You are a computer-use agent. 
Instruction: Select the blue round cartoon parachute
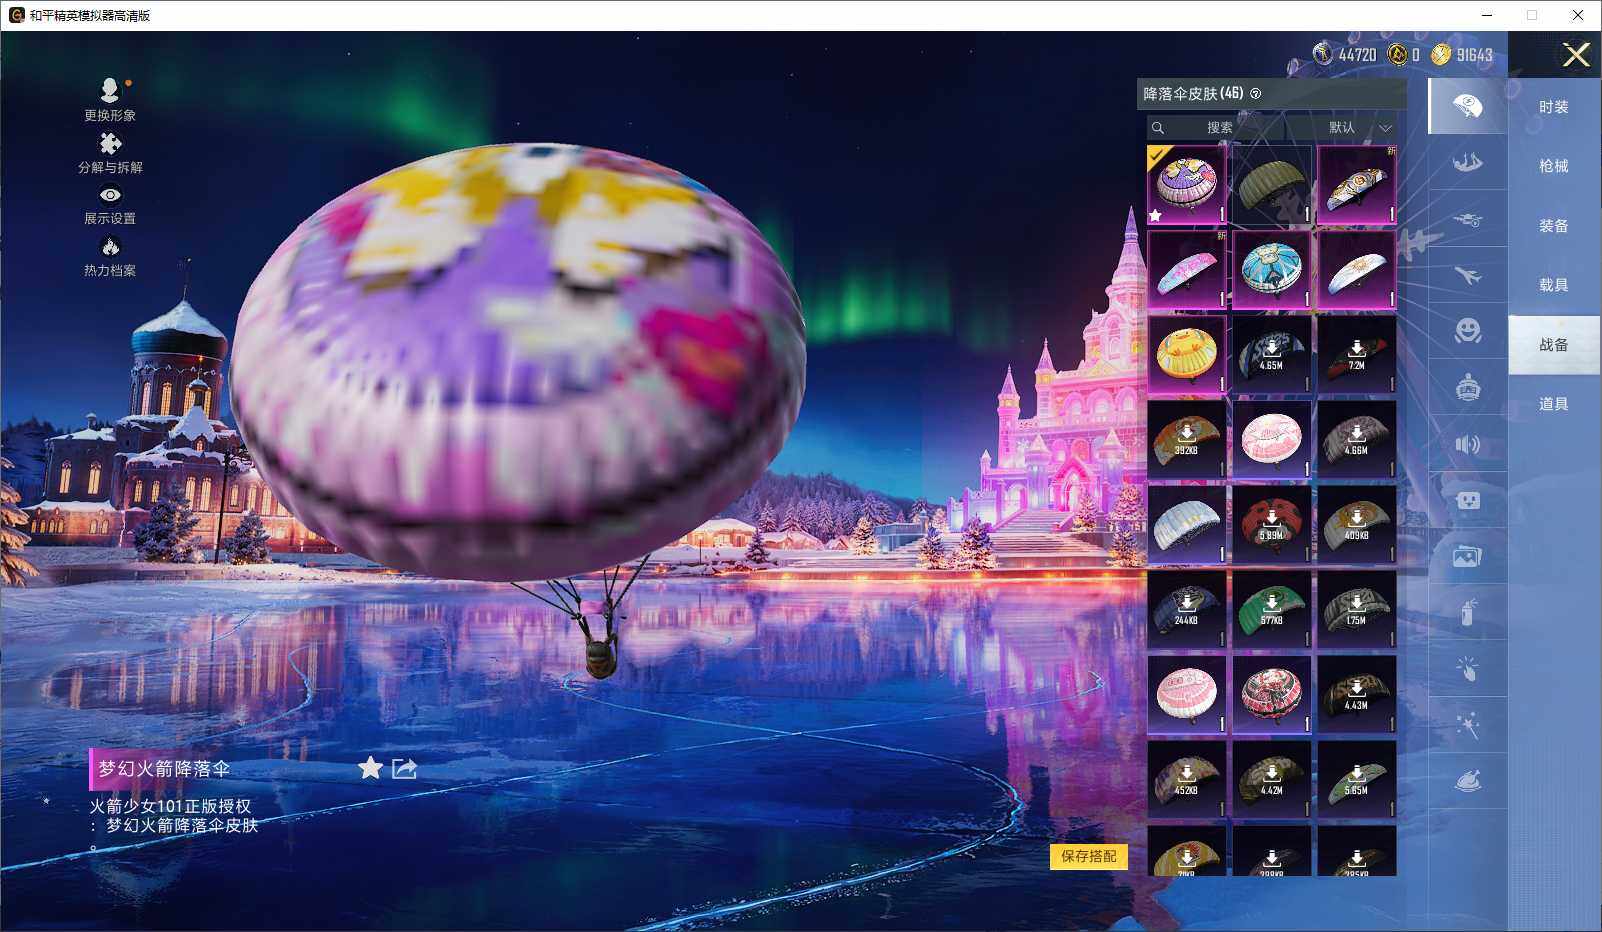click(x=1271, y=269)
